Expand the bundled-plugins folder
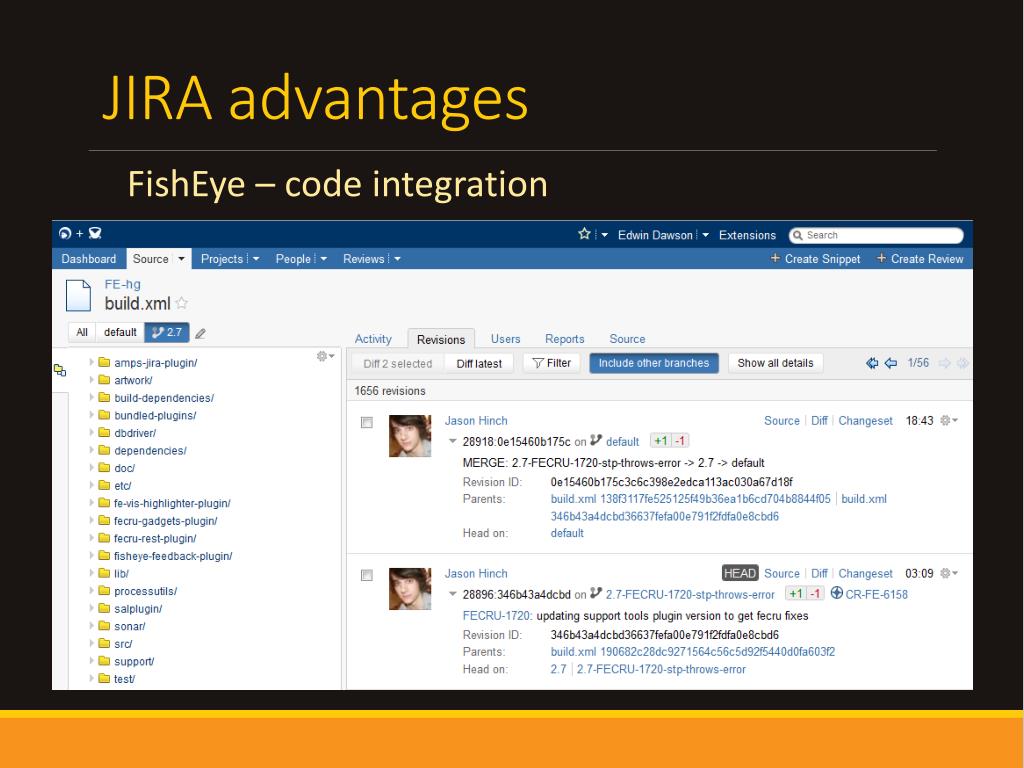The width and height of the screenshot is (1024, 768). click(91, 415)
